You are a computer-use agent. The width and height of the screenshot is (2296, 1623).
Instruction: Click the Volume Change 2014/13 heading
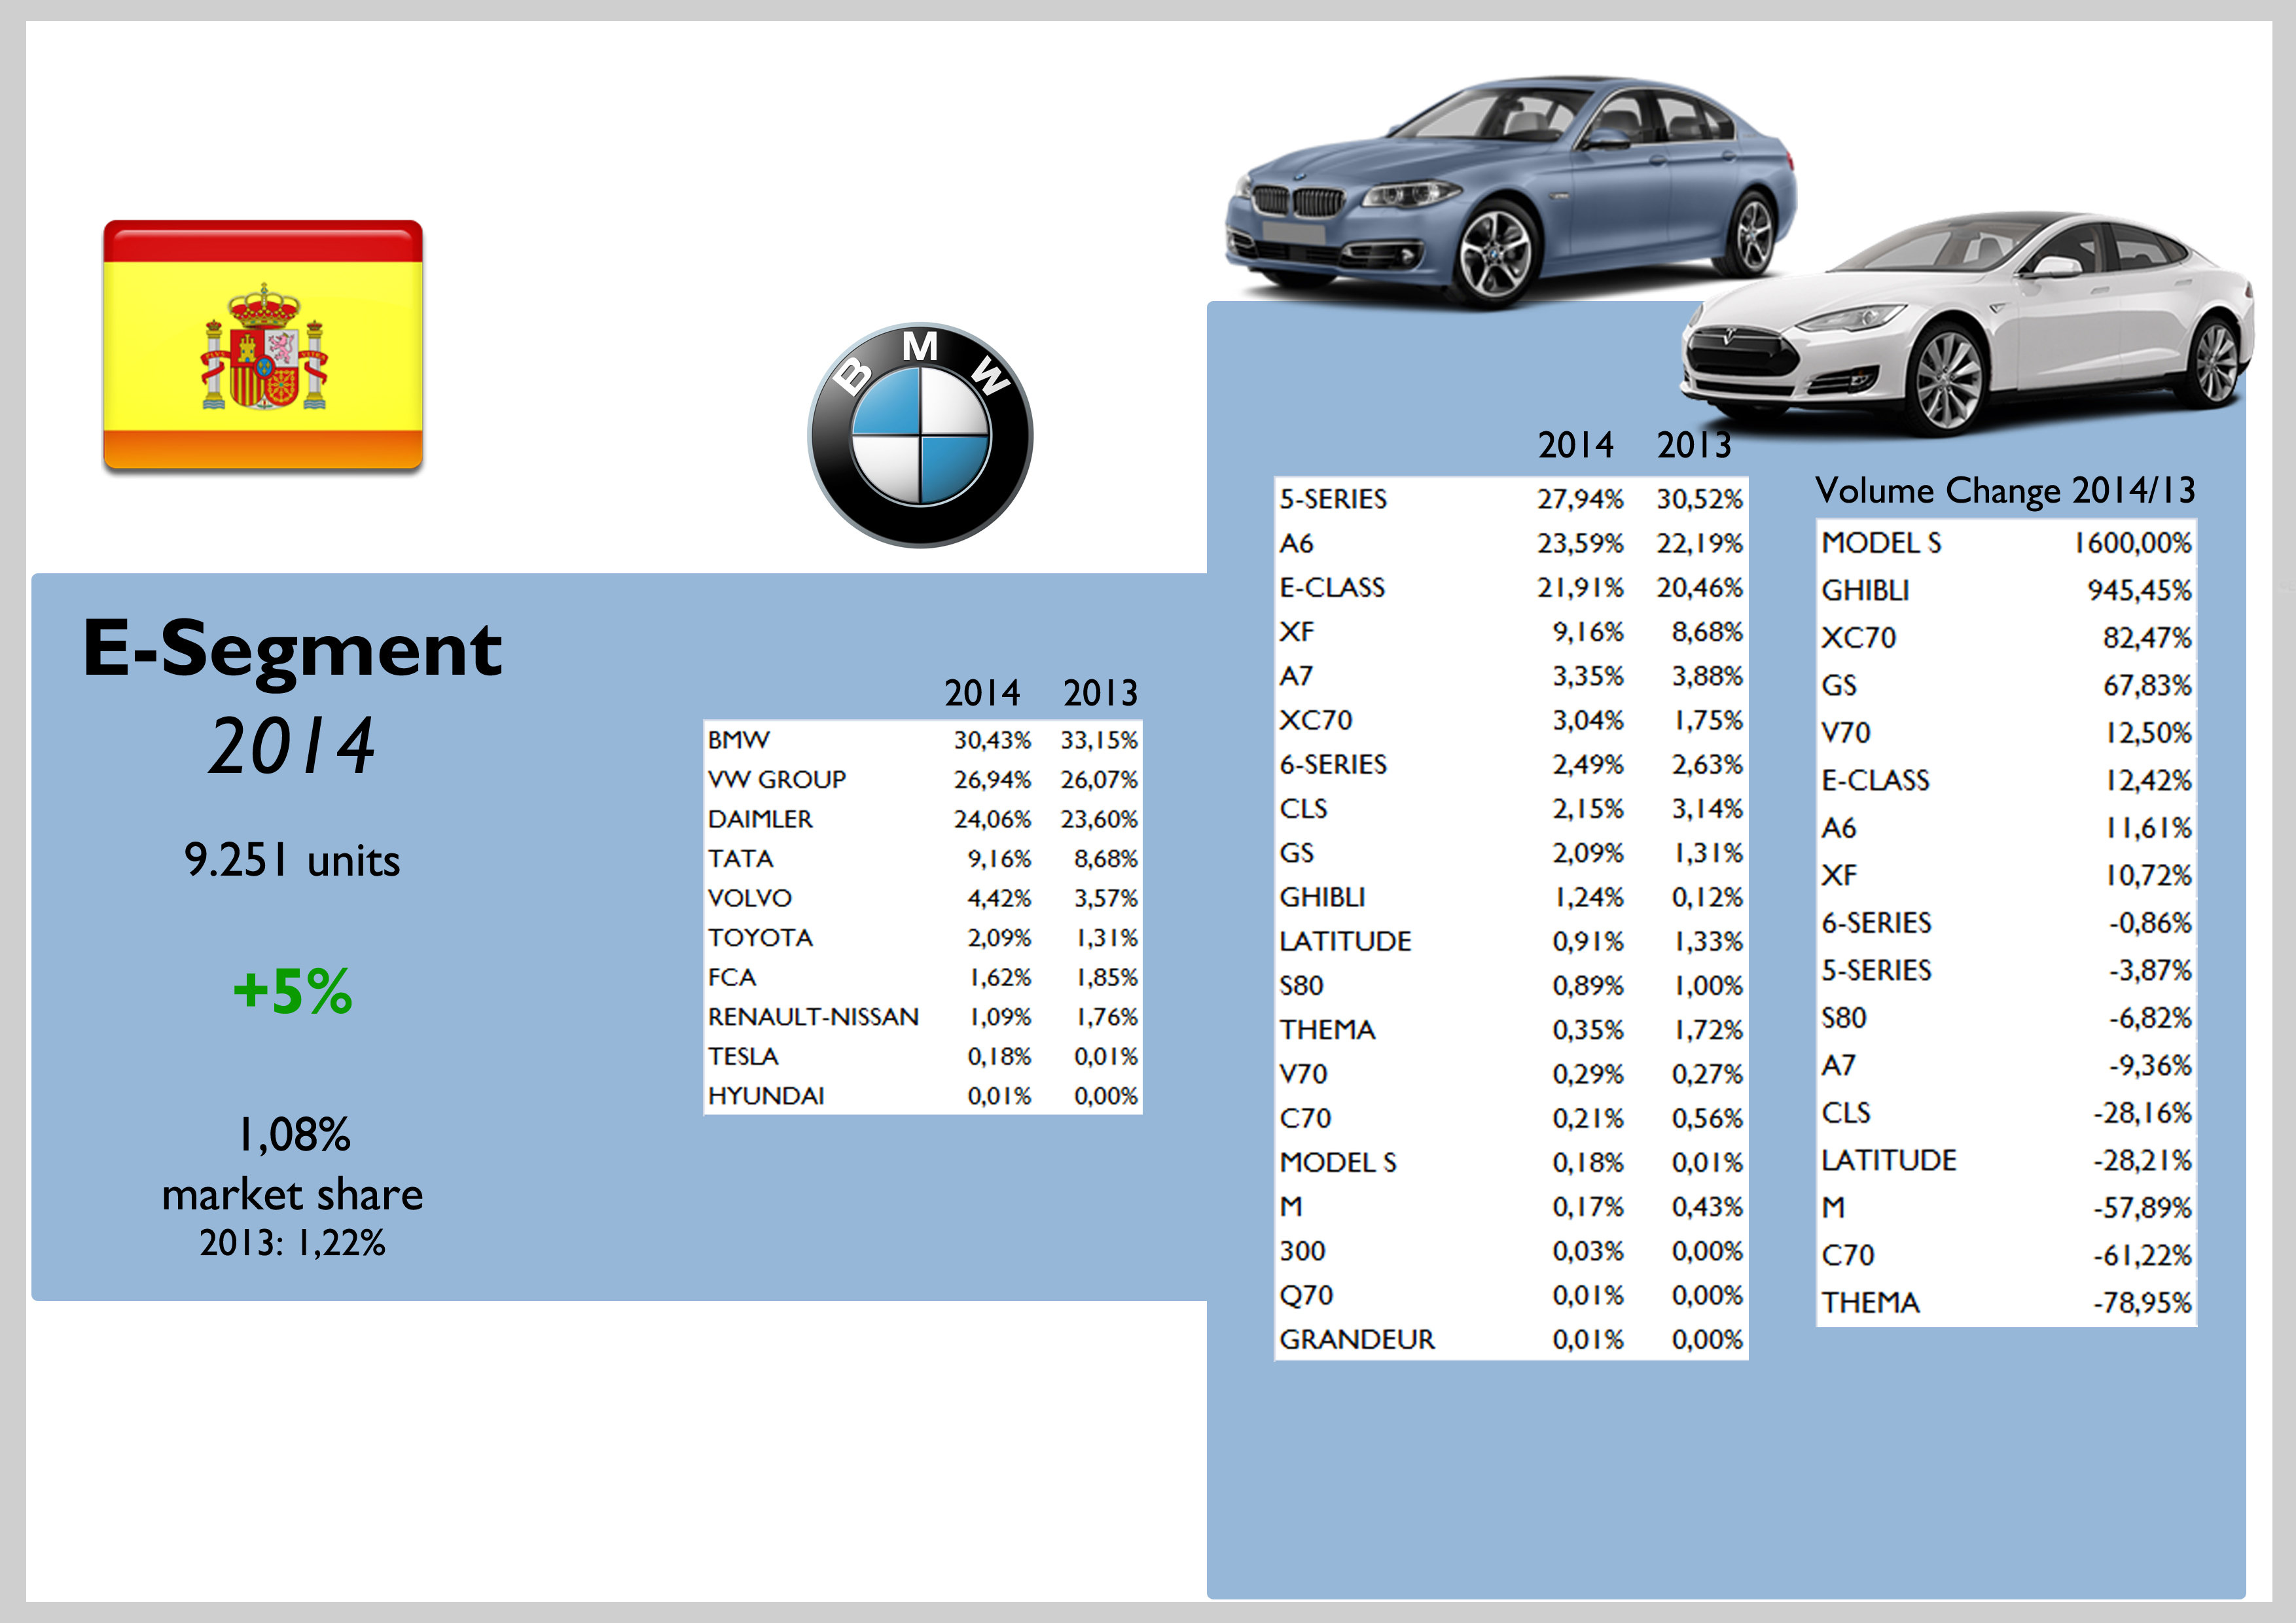pos(2004,490)
